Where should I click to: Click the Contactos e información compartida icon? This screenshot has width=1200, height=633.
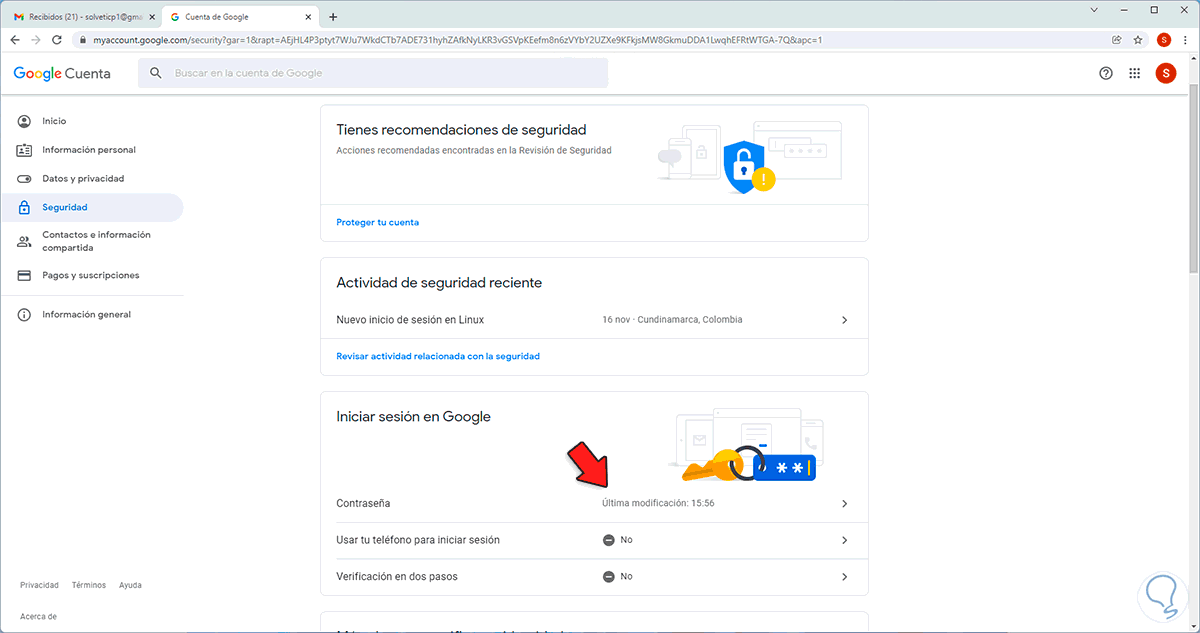25,241
